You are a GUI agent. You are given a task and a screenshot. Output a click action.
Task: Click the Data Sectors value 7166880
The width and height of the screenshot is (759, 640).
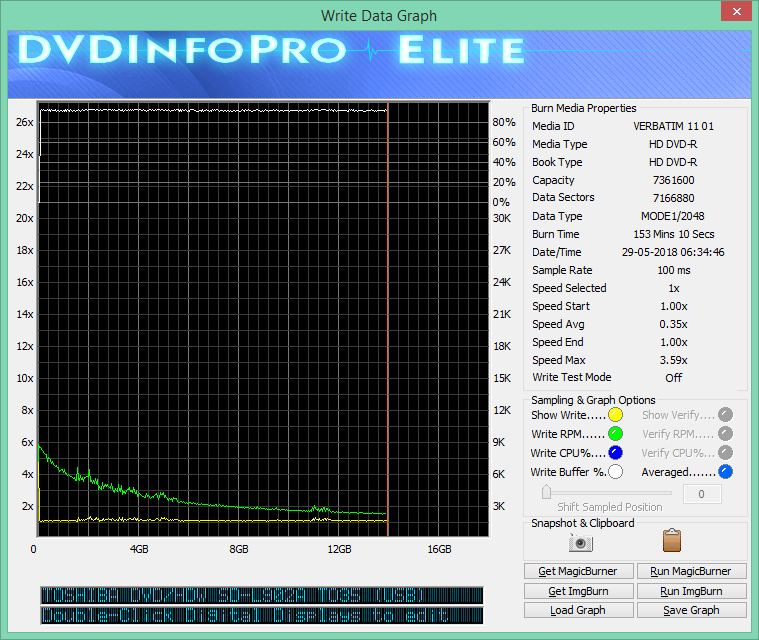tap(673, 198)
